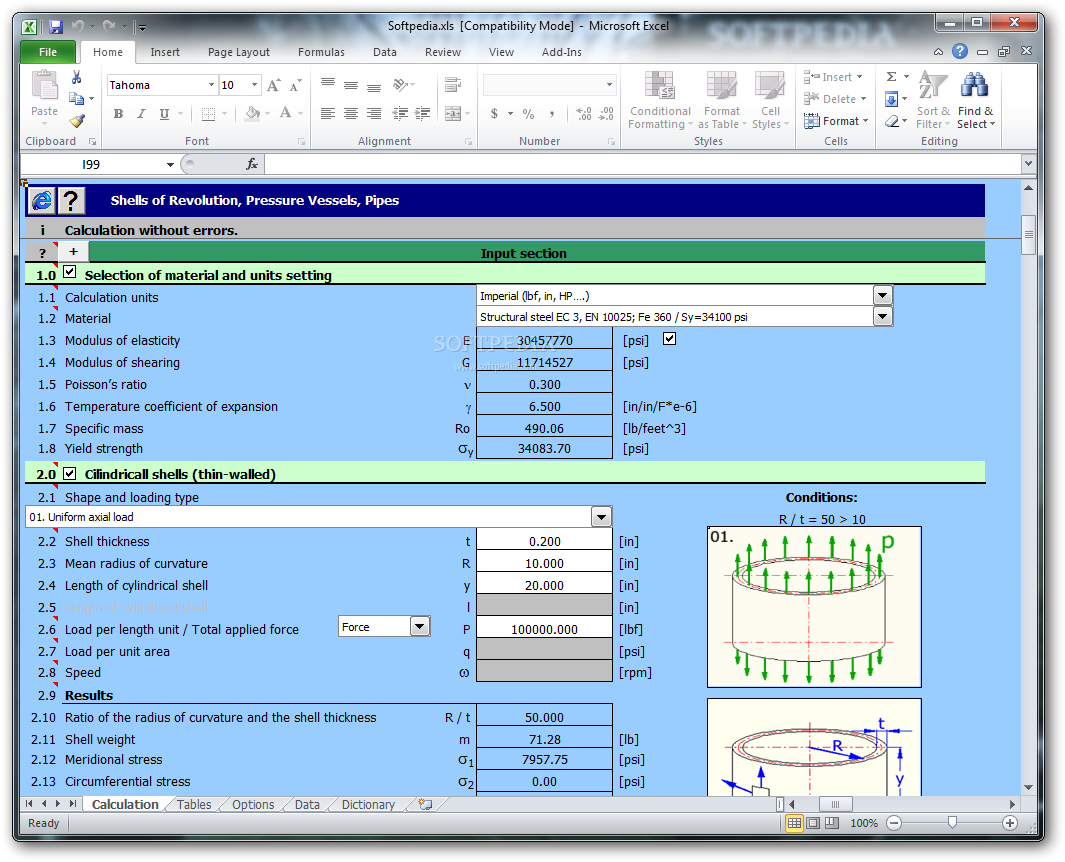Toggle Underline formatting
The width and height of the screenshot is (1065, 862).
tap(164, 113)
